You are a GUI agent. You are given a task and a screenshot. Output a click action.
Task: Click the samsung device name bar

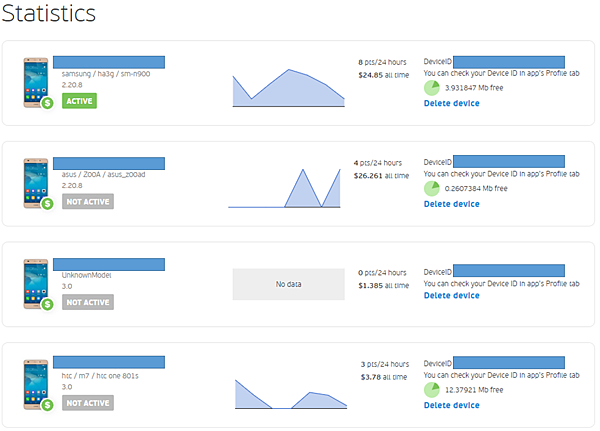coord(109,62)
